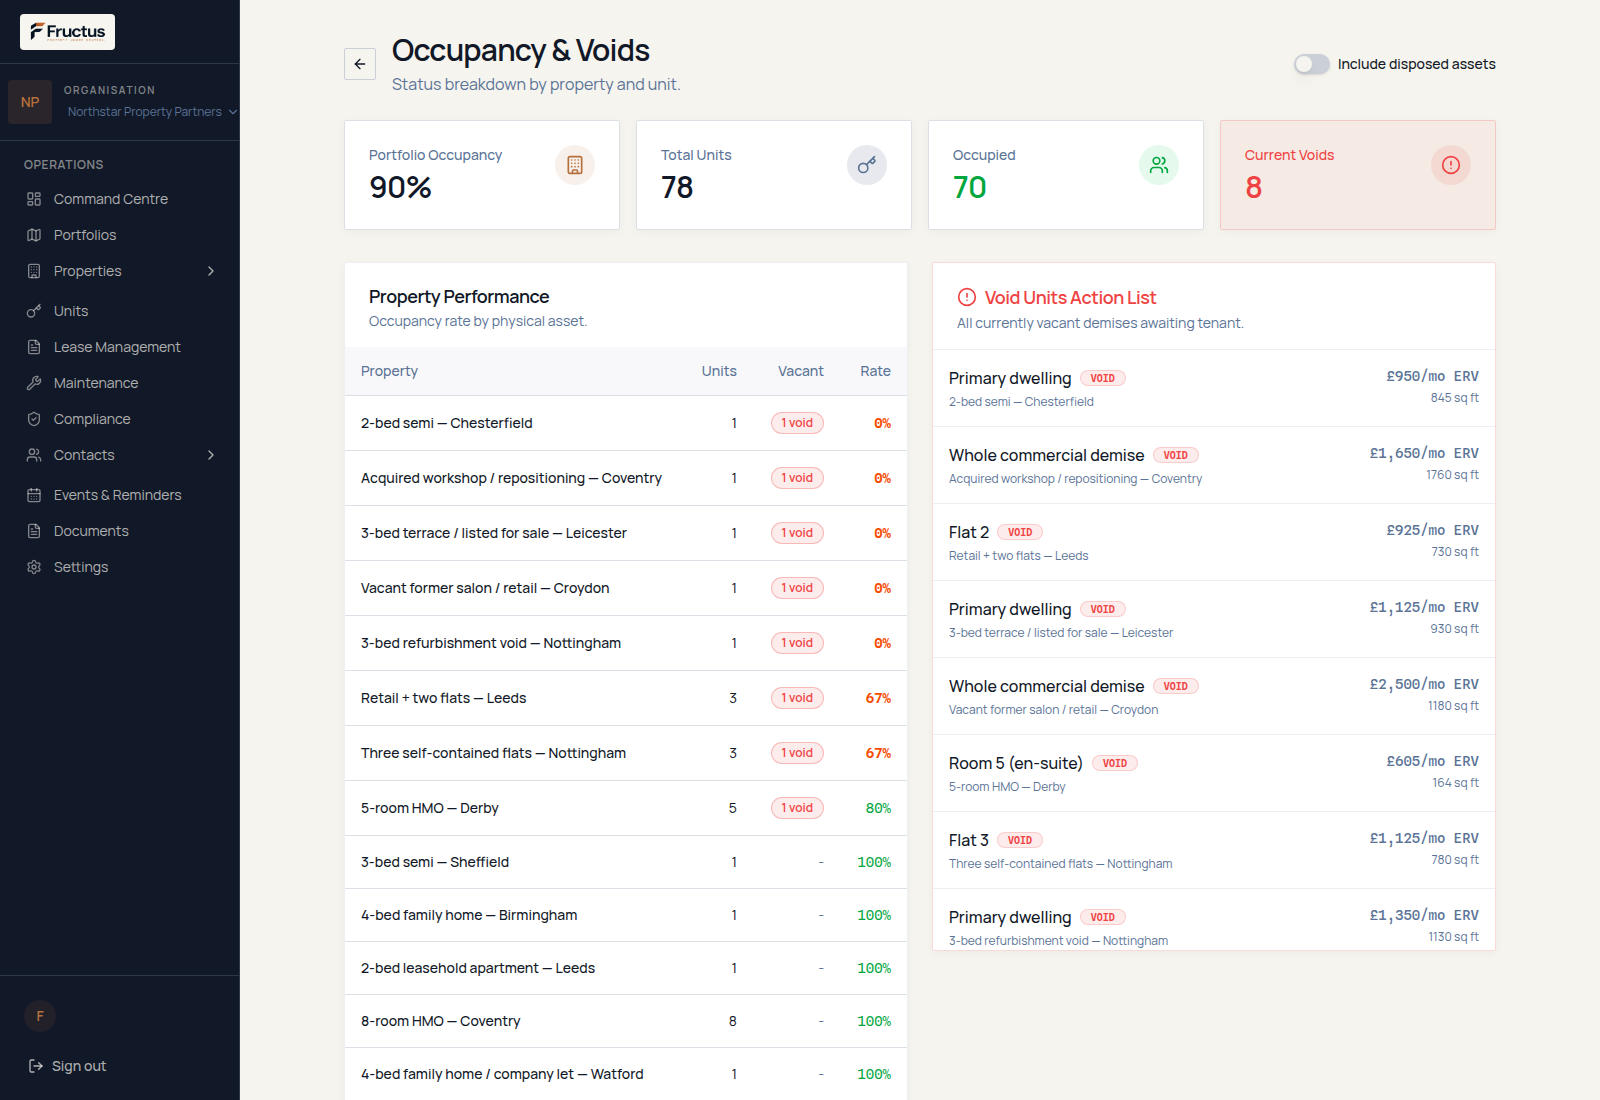Click the Occupied users icon
Image resolution: width=1600 pixels, height=1100 pixels.
1159,165
